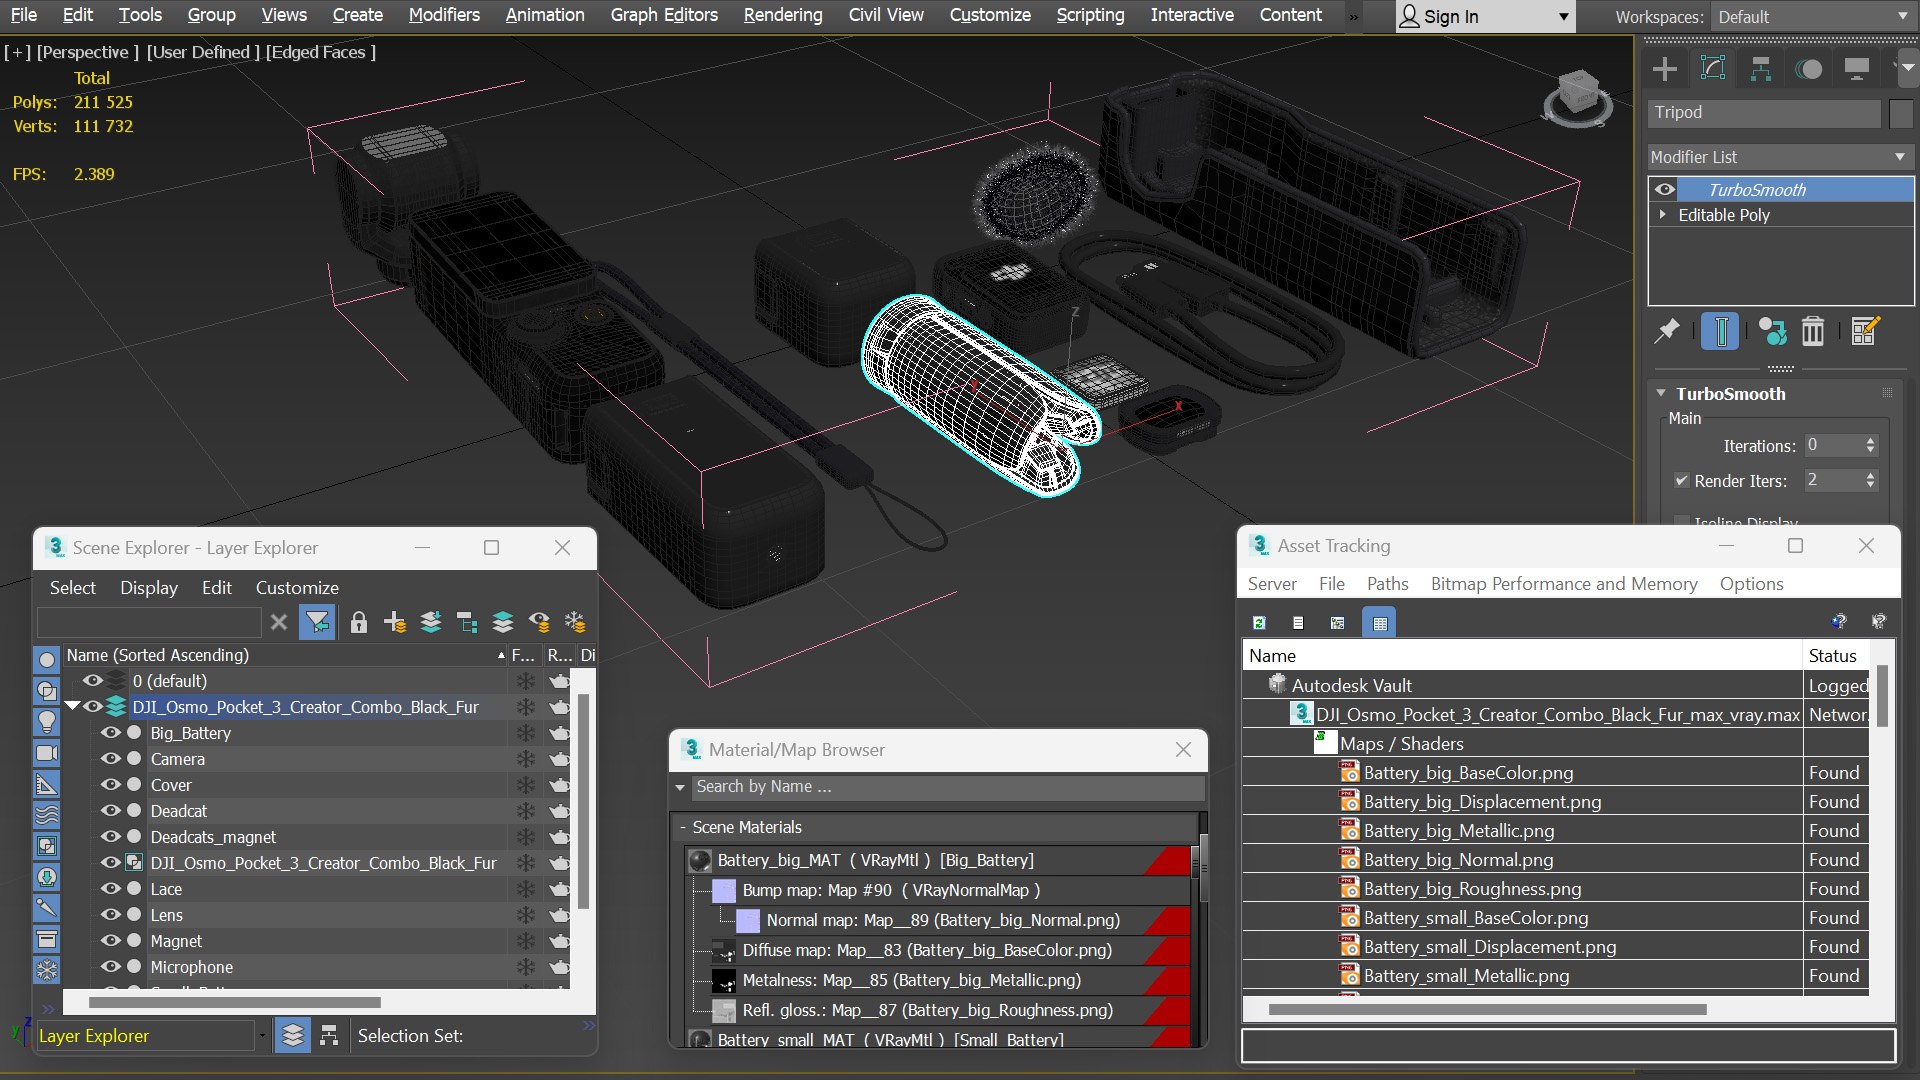Clear the Scene Explorer search with the X
This screenshot has height=1080, width=1920.
(279, 623)
